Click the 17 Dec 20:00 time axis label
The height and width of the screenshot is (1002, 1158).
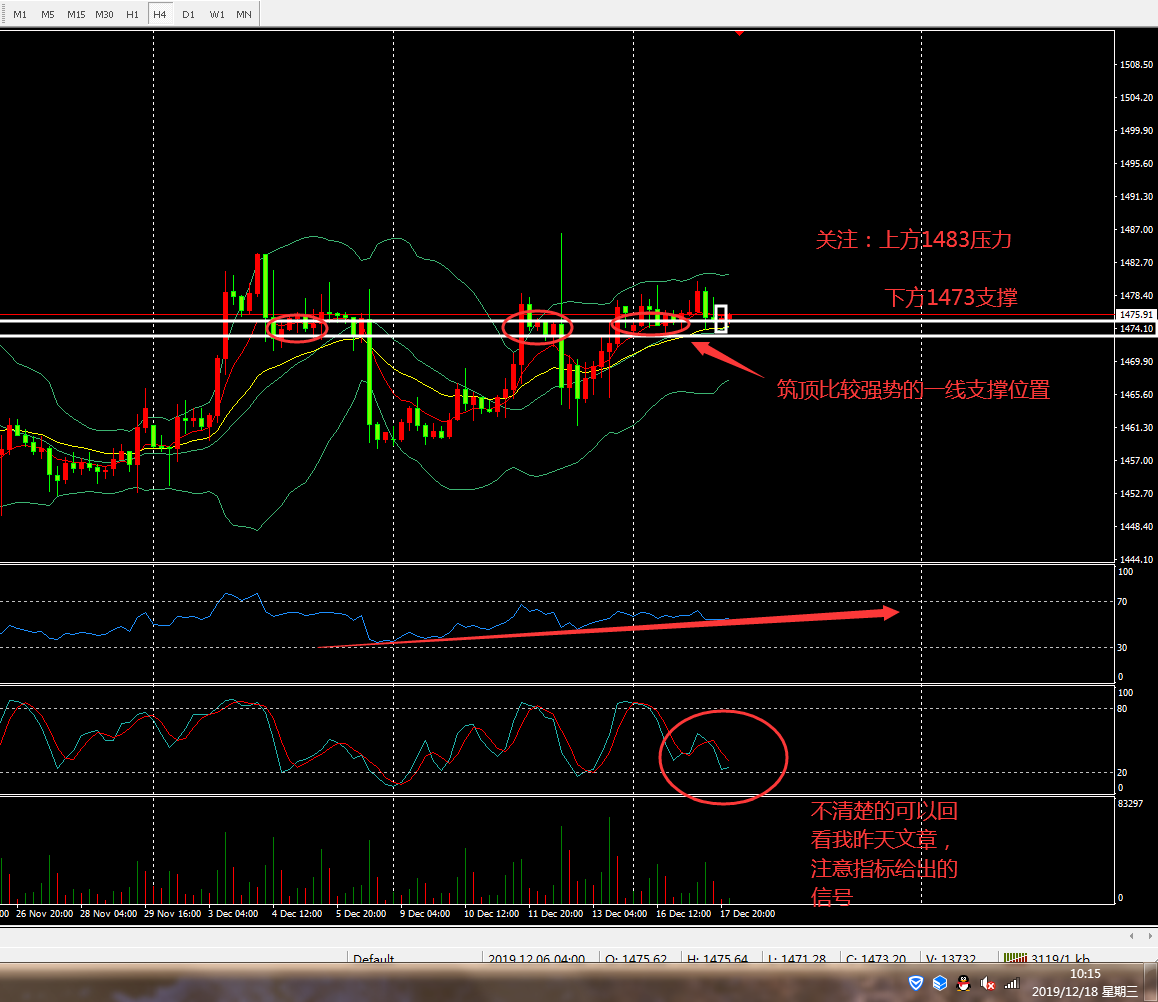(x=747, y=913)
